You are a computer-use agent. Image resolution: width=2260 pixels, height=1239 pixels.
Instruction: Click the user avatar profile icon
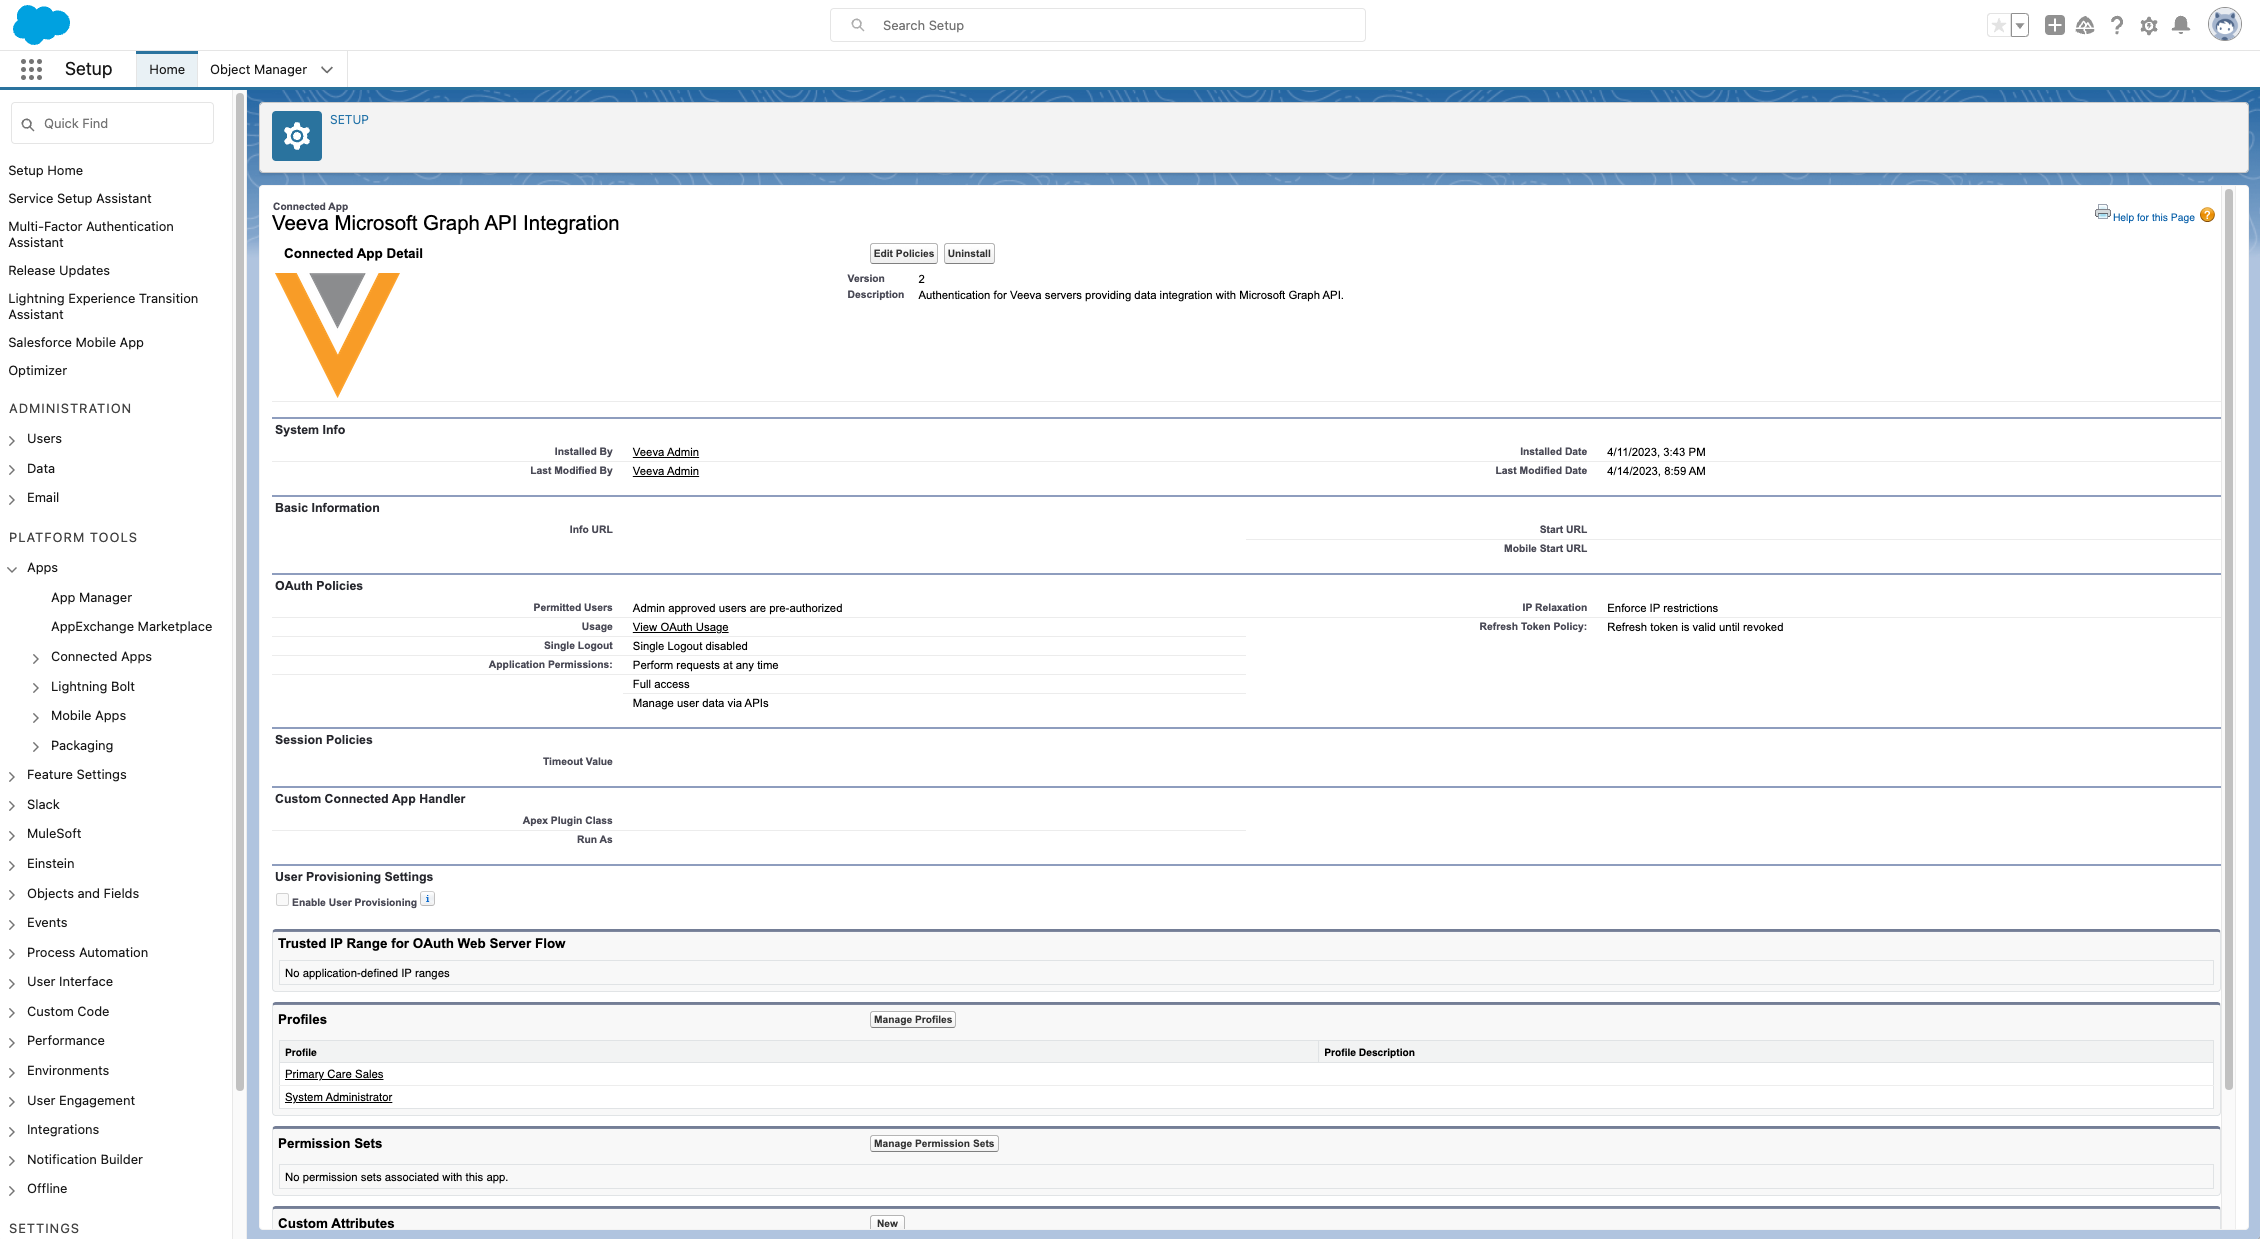2224,25
